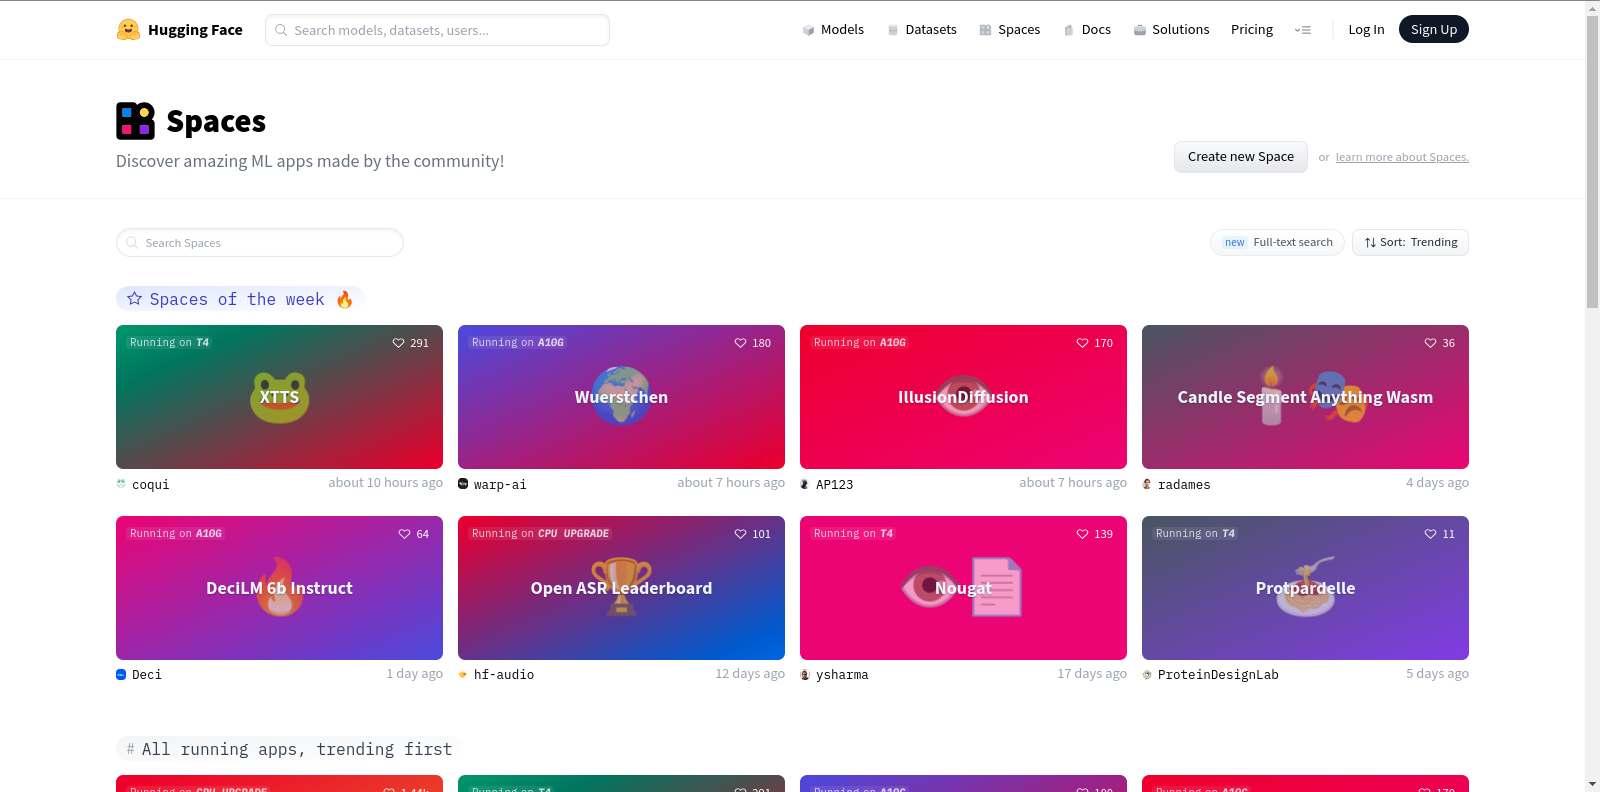Open the warp-ai author profile link
The height and width of the screenshot is (792, 1600).
pos(500,485)
